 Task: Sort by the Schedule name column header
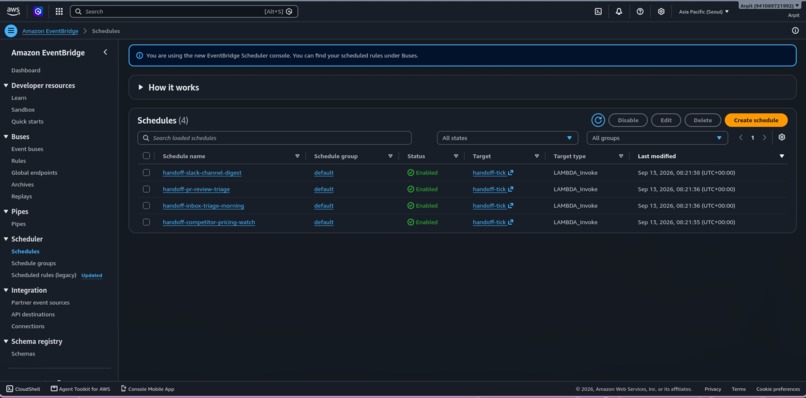click(184, 156)
